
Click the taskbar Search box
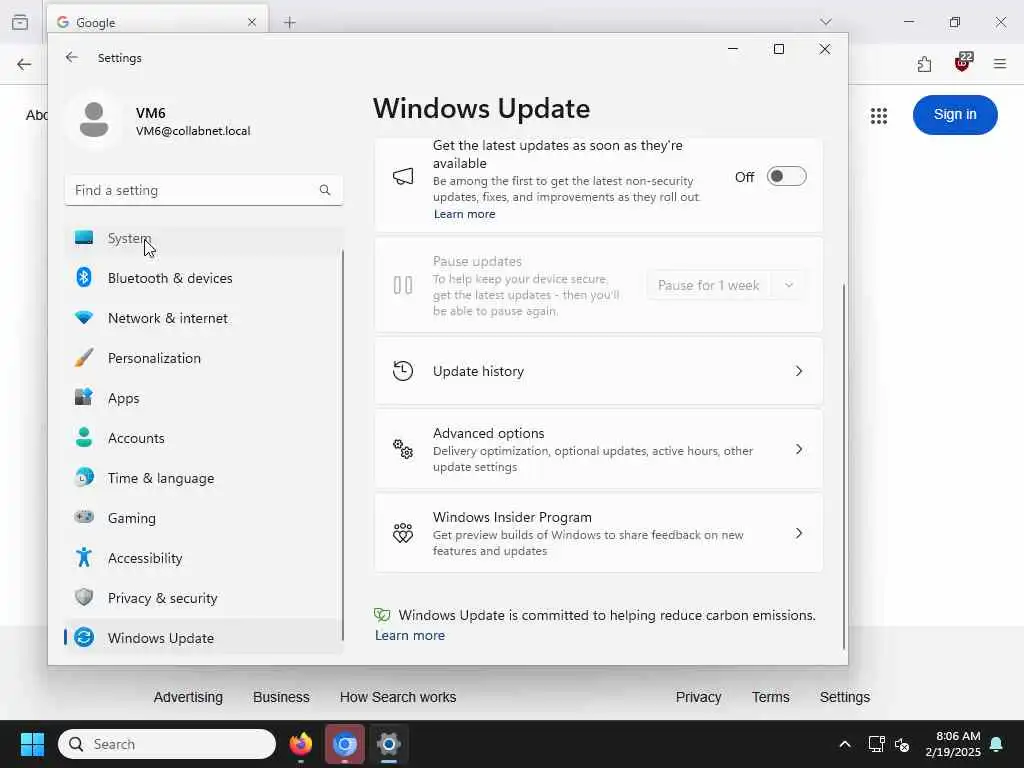click(167, 744)
